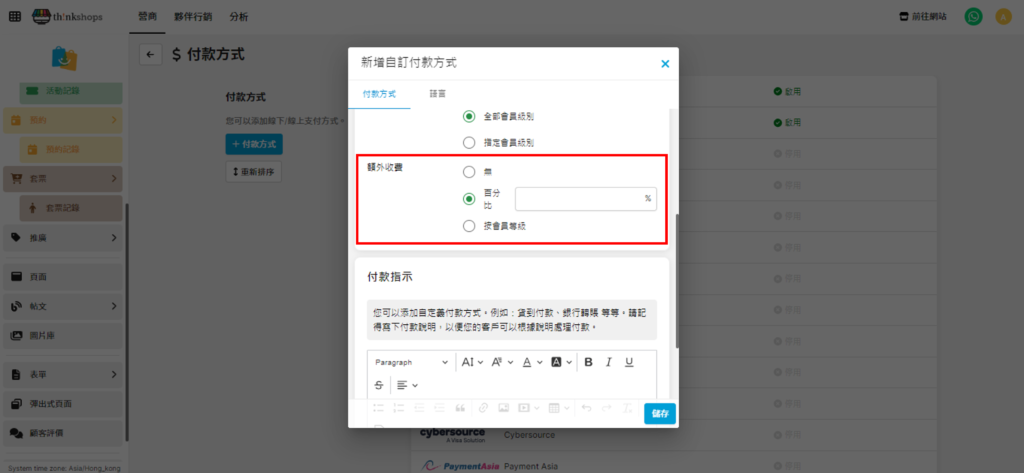
Task: Select the 按會員等級 radio button
Action: pyautogui.click(x=469, y=226)
